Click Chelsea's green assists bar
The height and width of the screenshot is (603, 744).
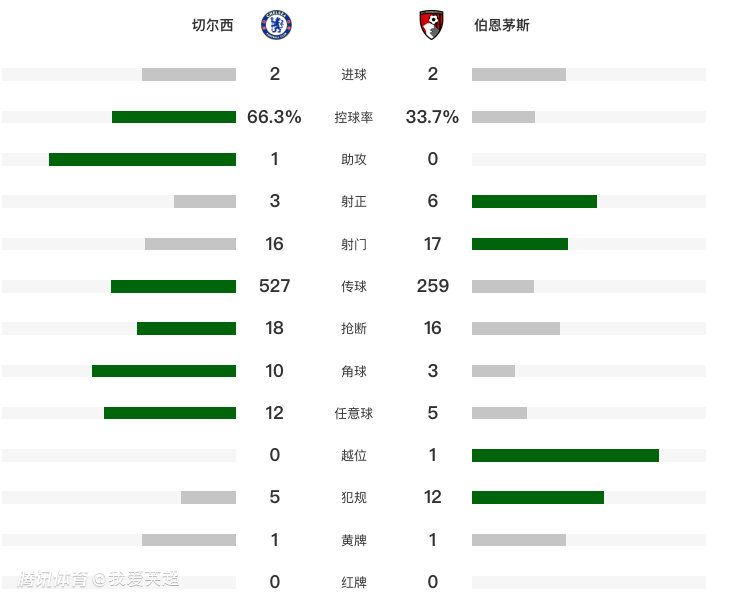coord(142,159)
